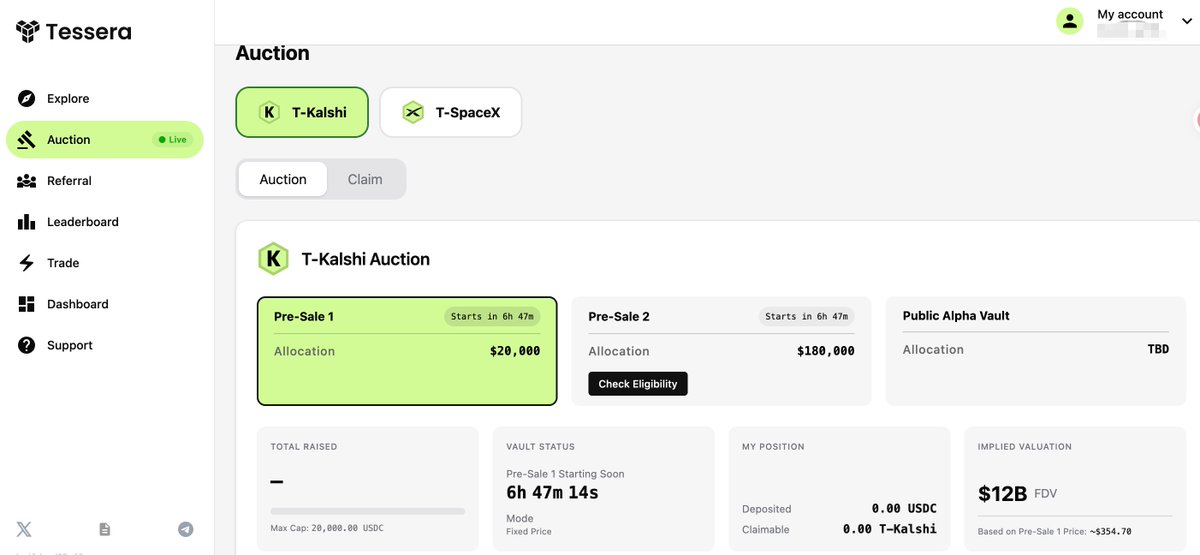Click the TBD allocation value
Screen dimensions: 1200x555
pos(1158,349)
